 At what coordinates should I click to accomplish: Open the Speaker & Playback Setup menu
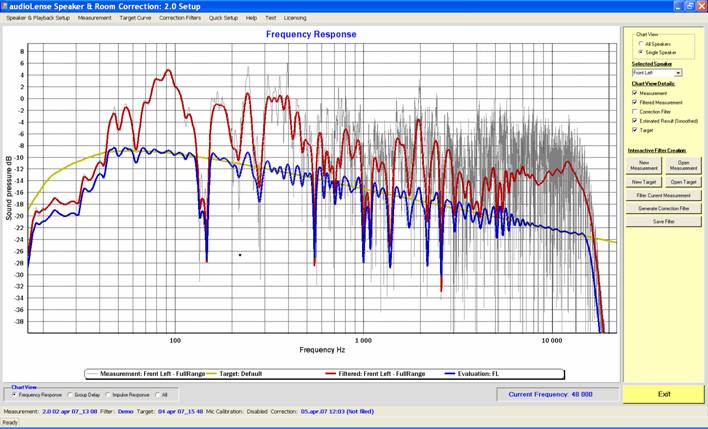tap(35, 18)
